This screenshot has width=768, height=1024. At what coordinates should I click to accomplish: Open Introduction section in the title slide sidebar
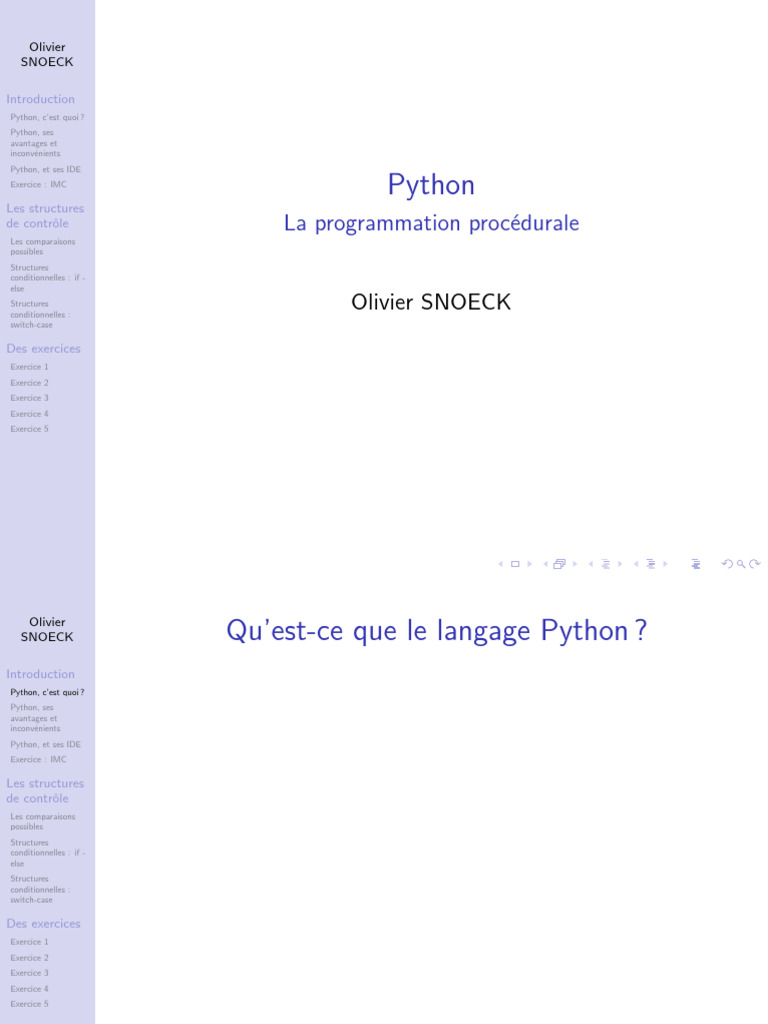pos(40,99)
